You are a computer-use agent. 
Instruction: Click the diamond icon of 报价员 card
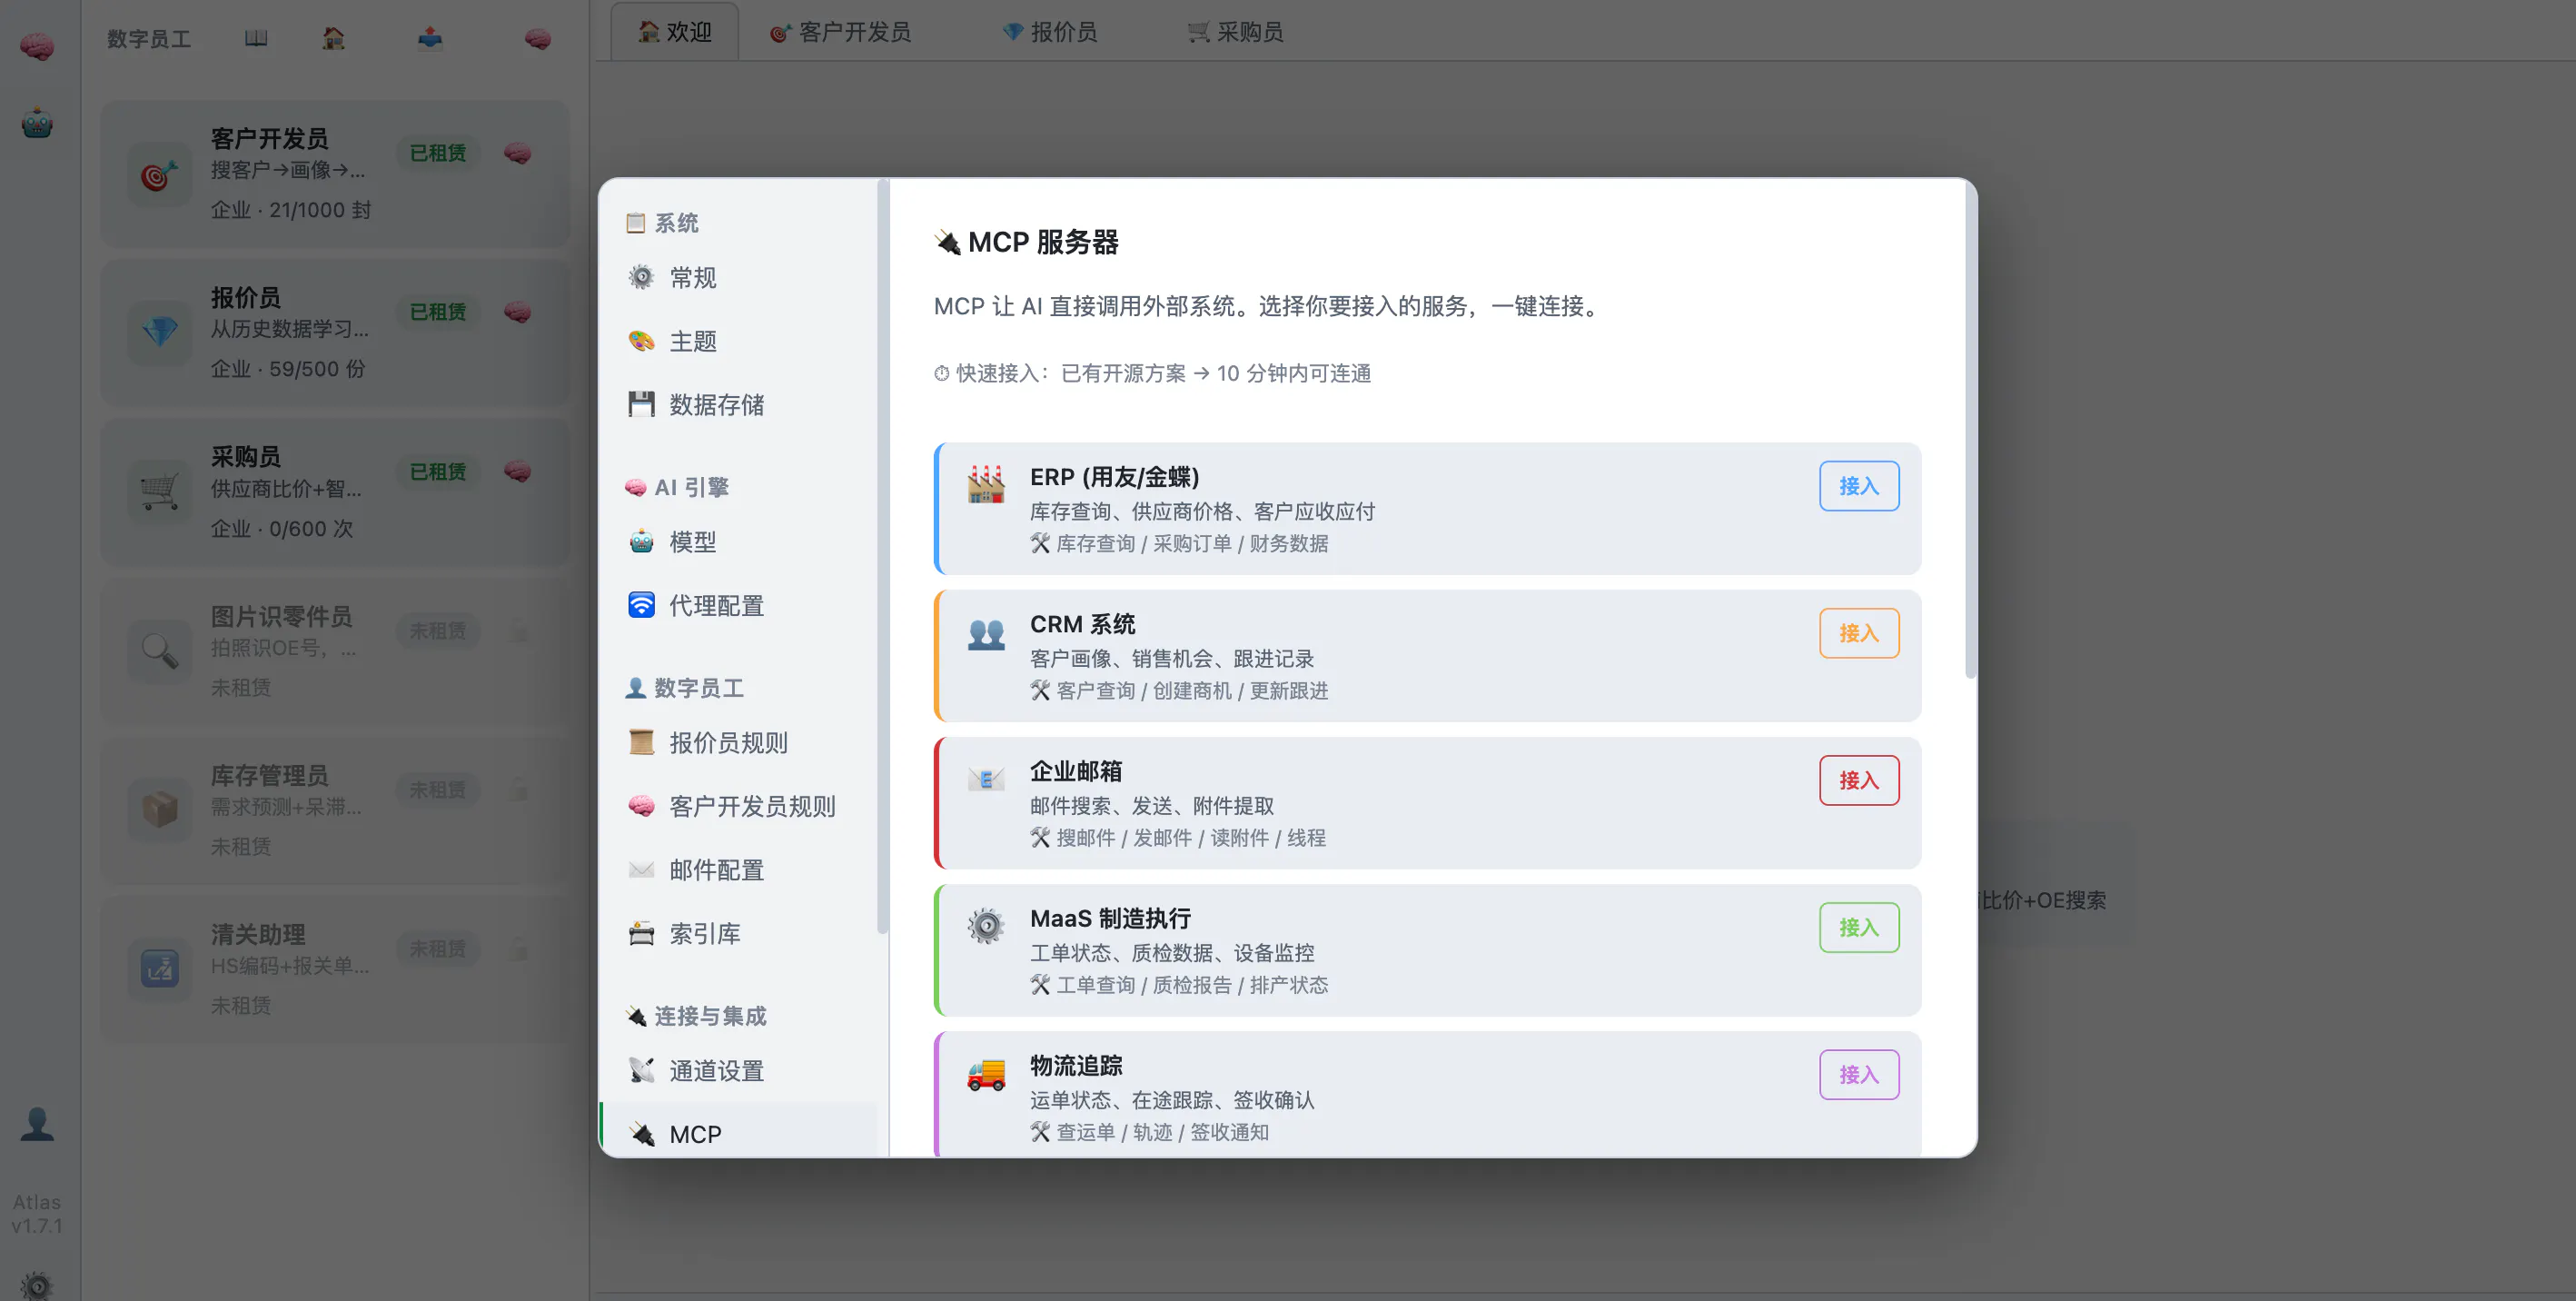pos(159,332)
